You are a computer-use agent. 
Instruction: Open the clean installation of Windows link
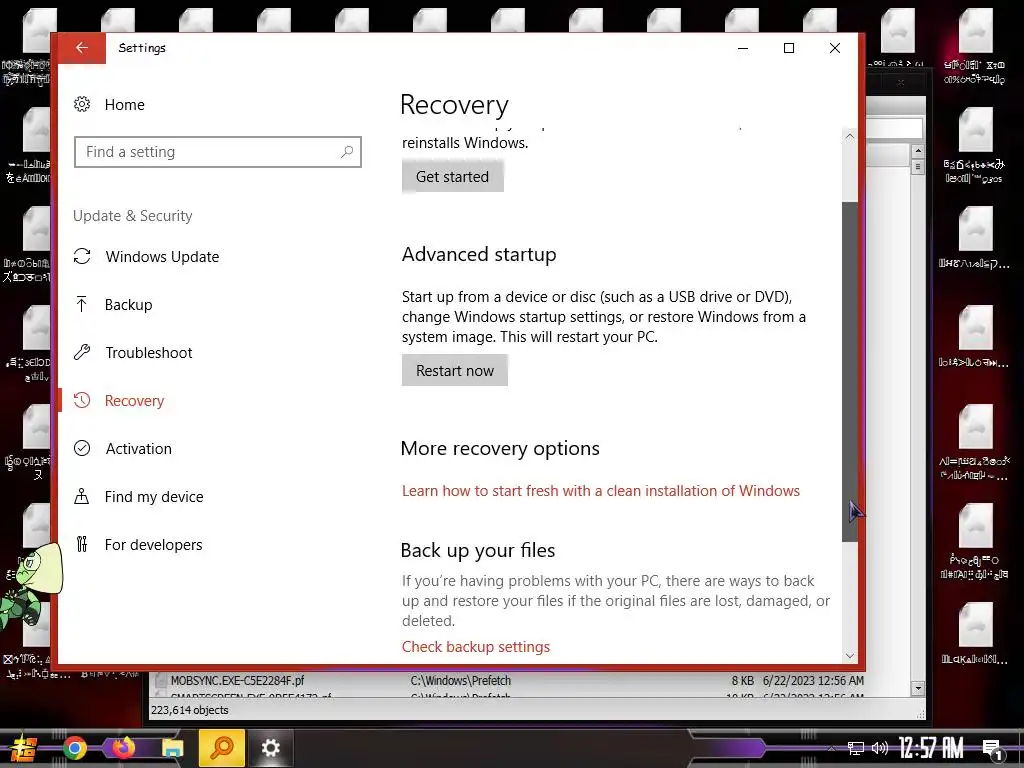(601, 491)
